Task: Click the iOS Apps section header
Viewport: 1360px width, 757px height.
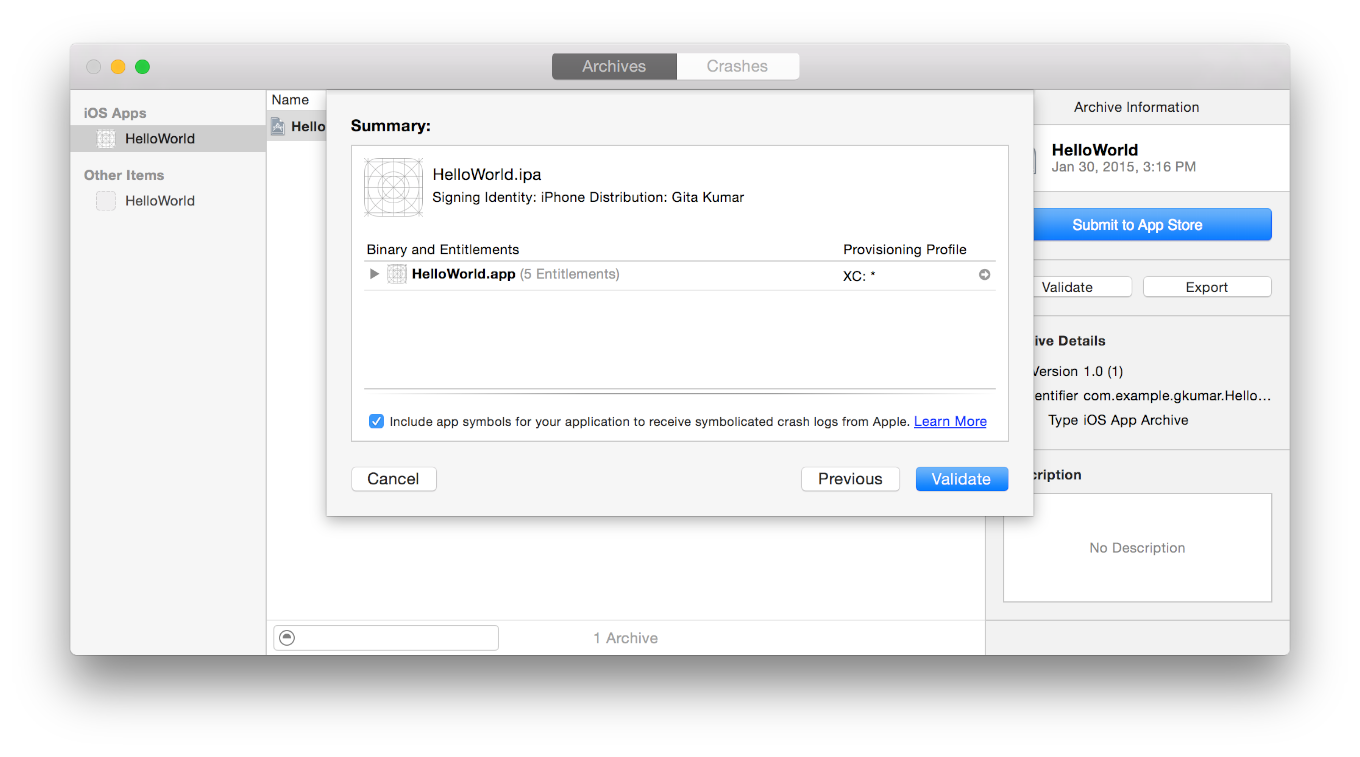Action: [115, 113]
